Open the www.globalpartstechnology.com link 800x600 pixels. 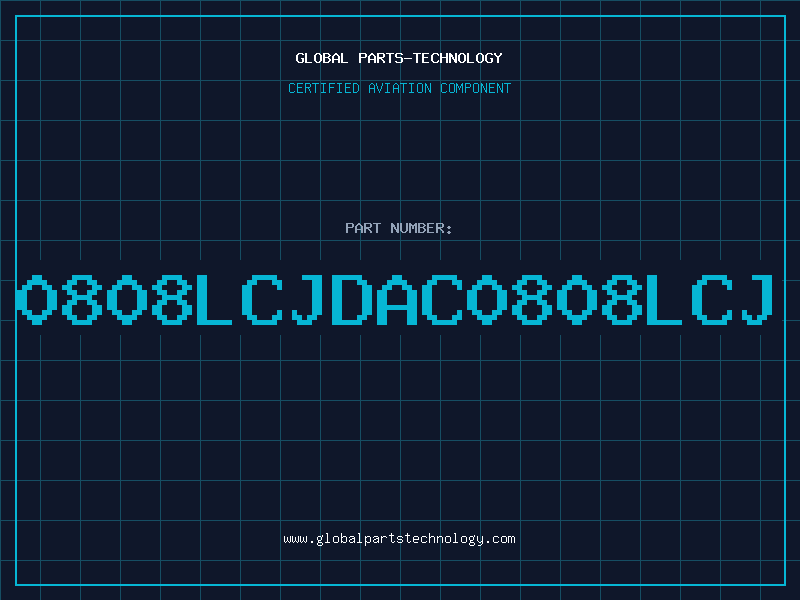[399, 539]
